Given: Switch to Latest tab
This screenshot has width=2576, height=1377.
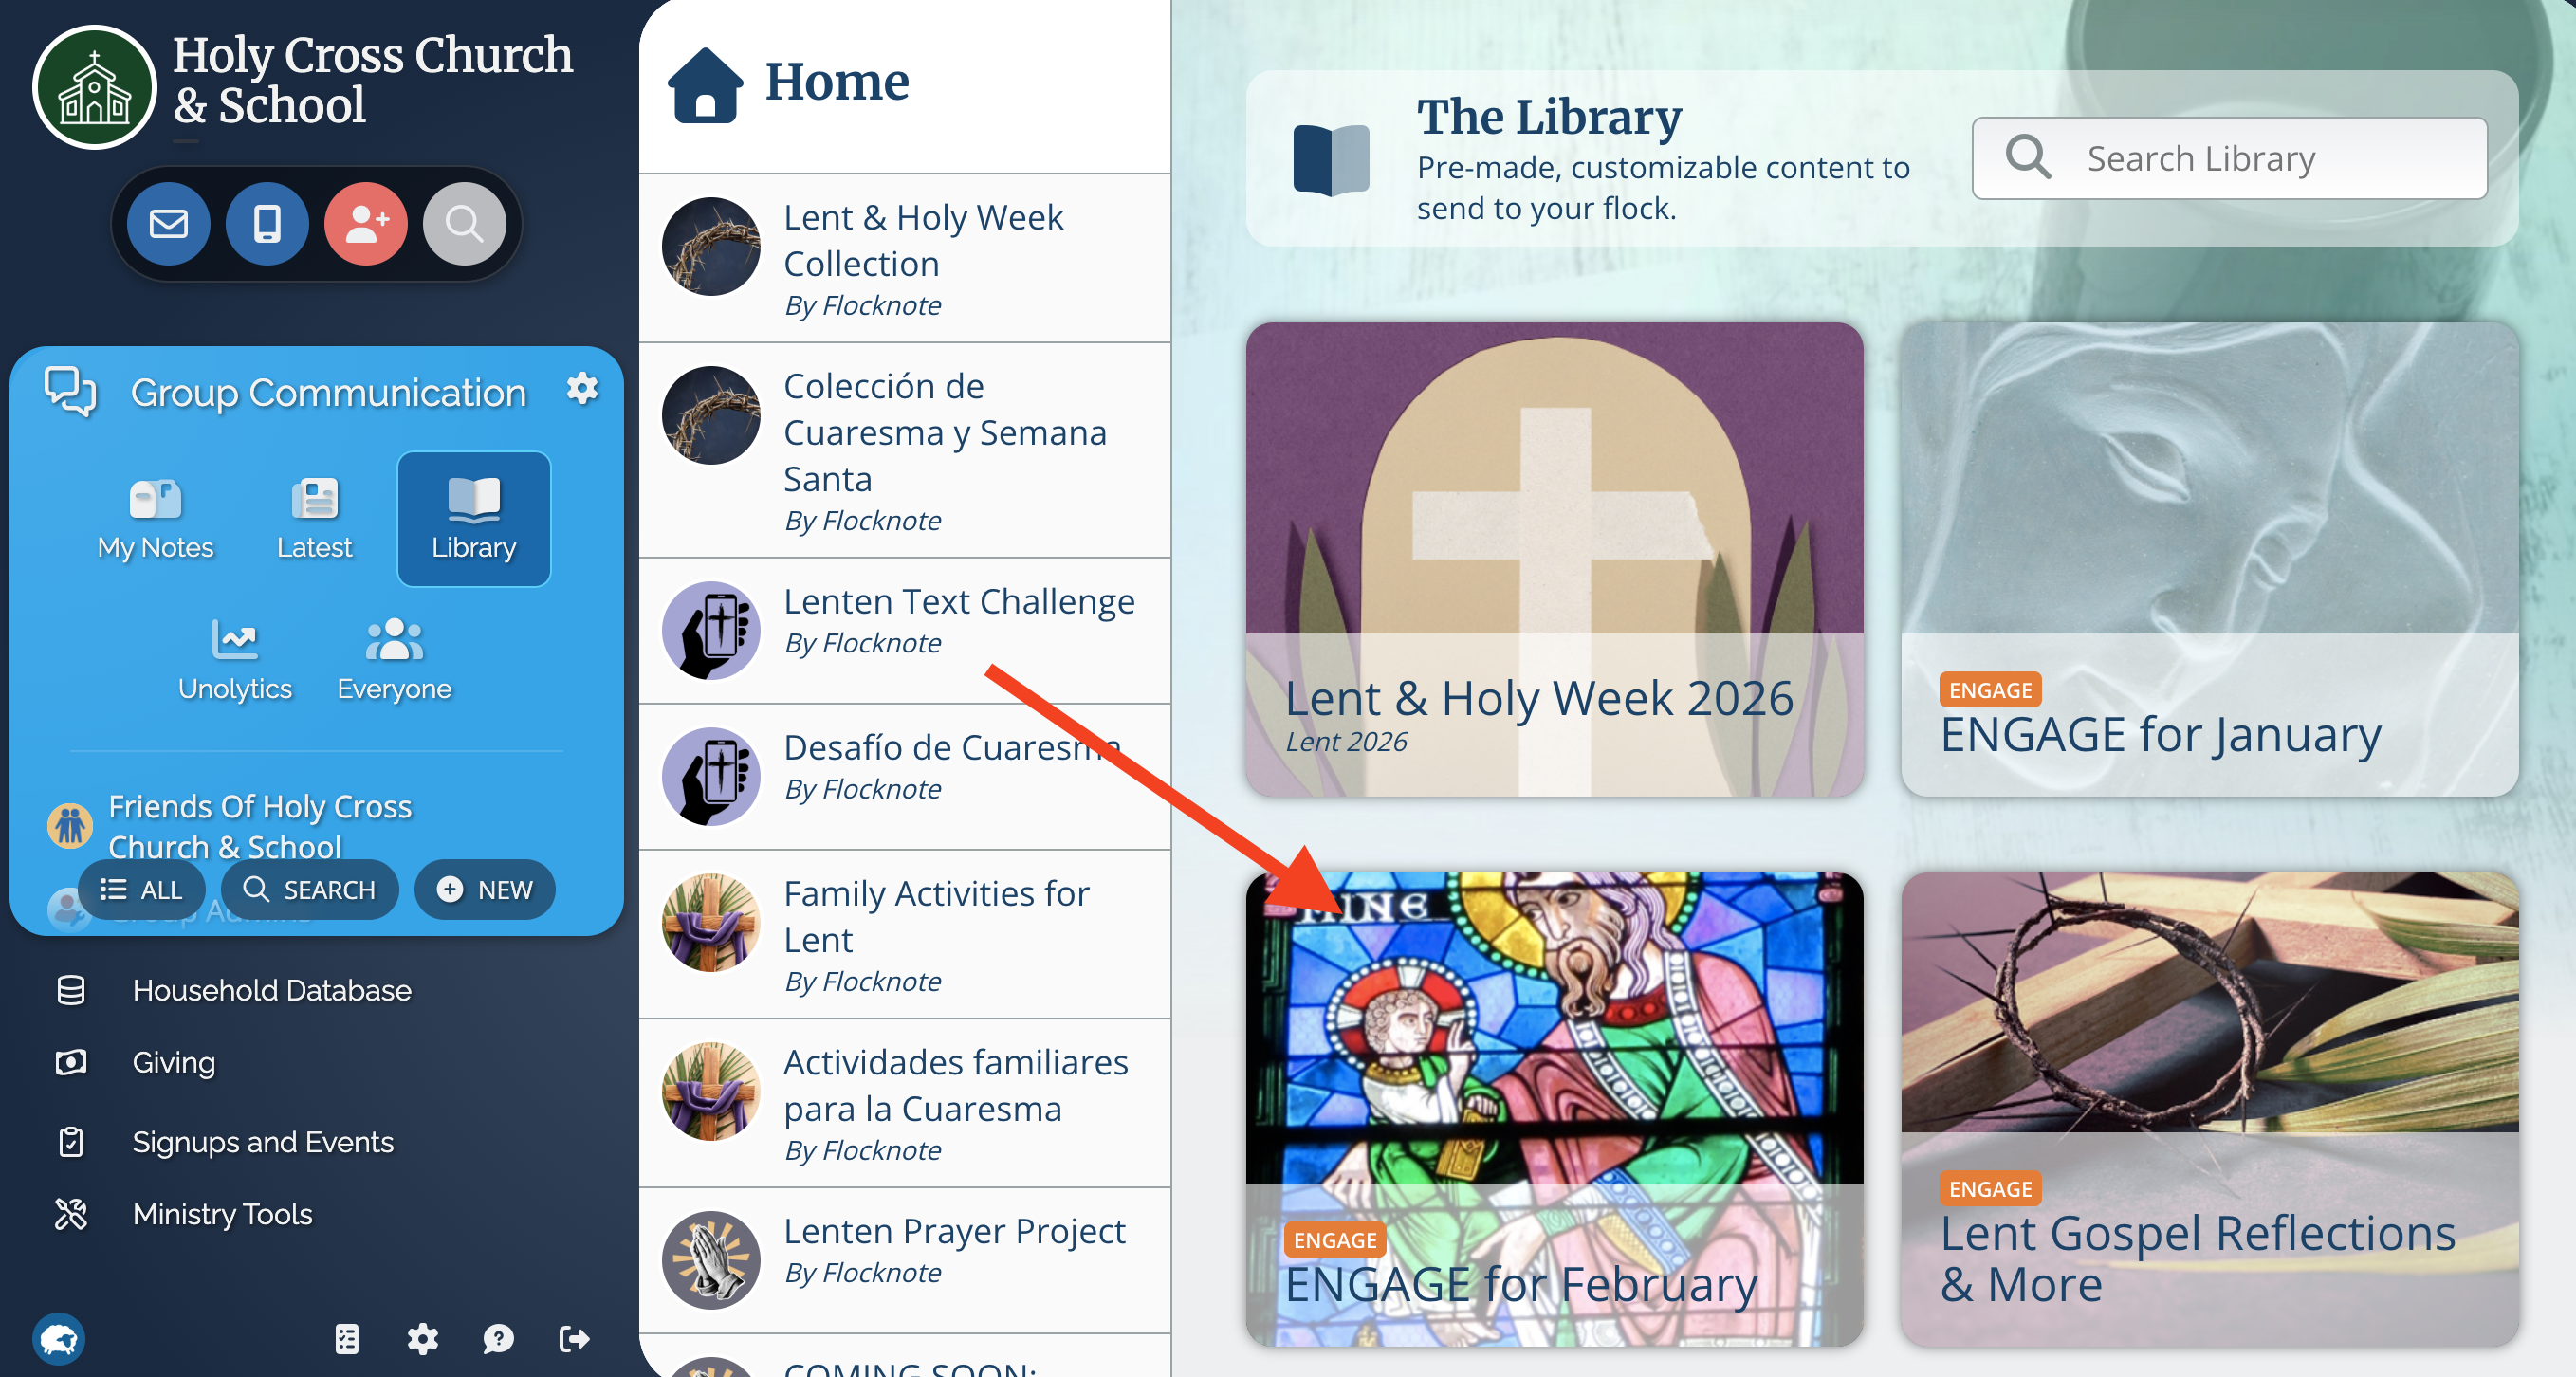Looking at the screenshot, I should (314, 520).
